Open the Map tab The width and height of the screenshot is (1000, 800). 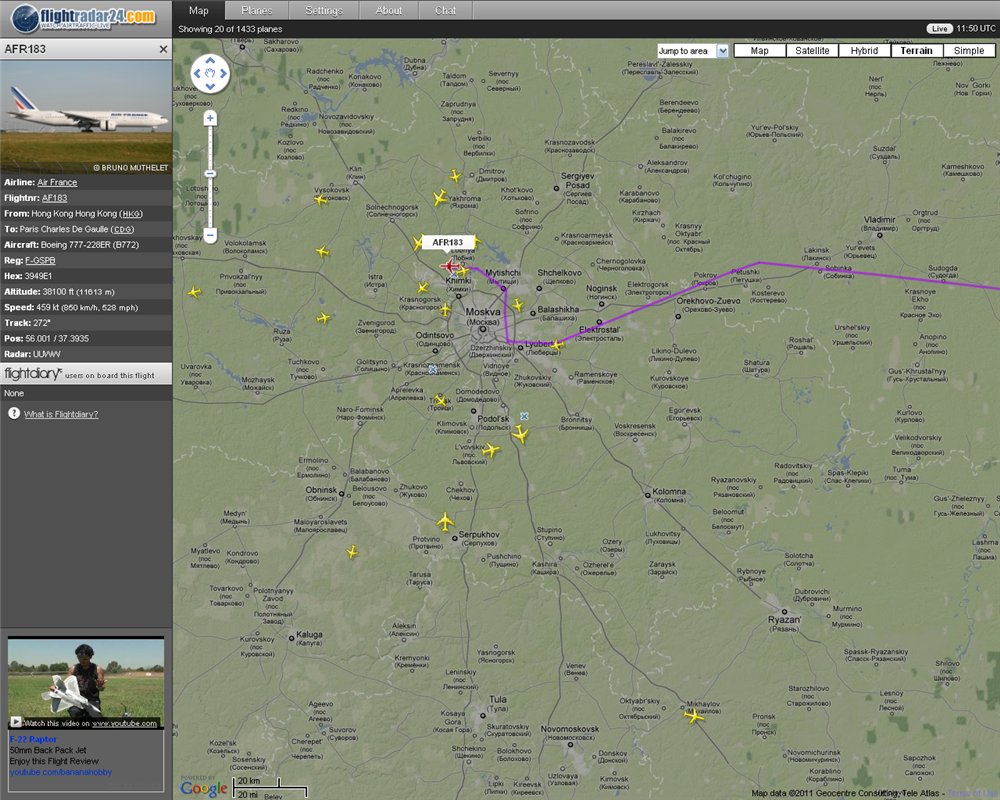pyautogui.click(x=198, y=10)
